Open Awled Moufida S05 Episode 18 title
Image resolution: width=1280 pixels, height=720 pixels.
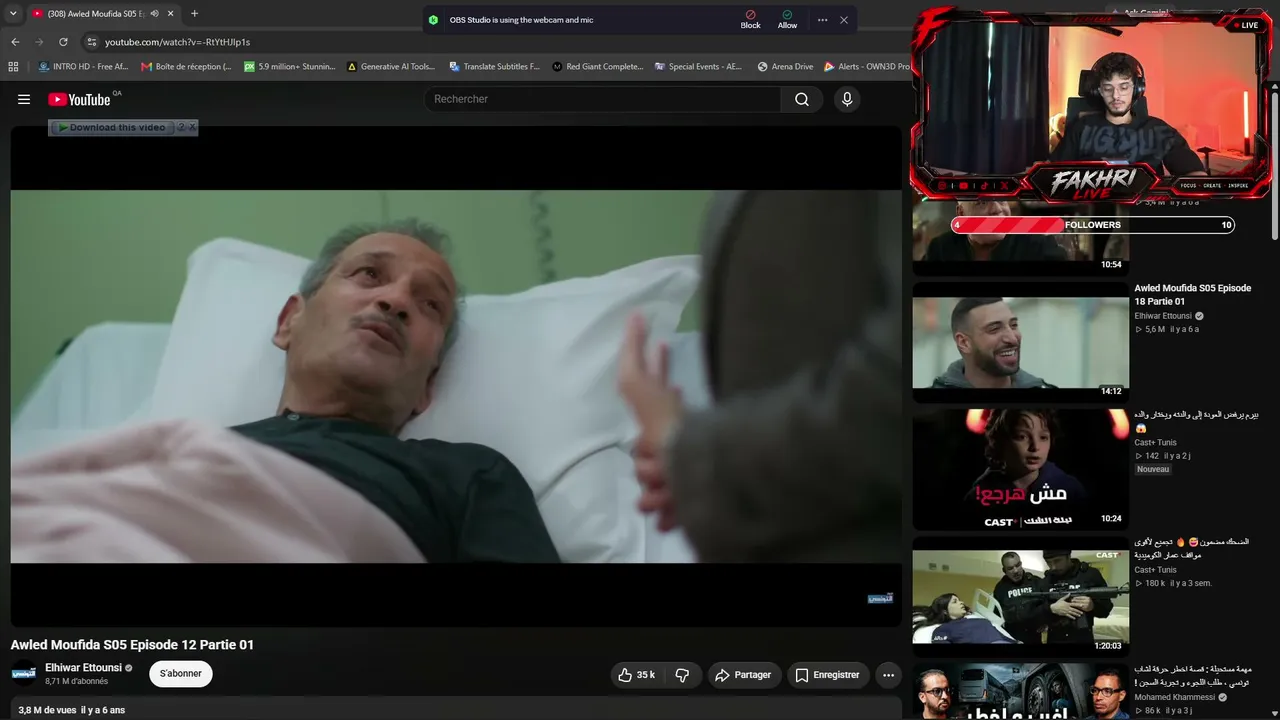pyautogui.click(x=1192, y=294)
